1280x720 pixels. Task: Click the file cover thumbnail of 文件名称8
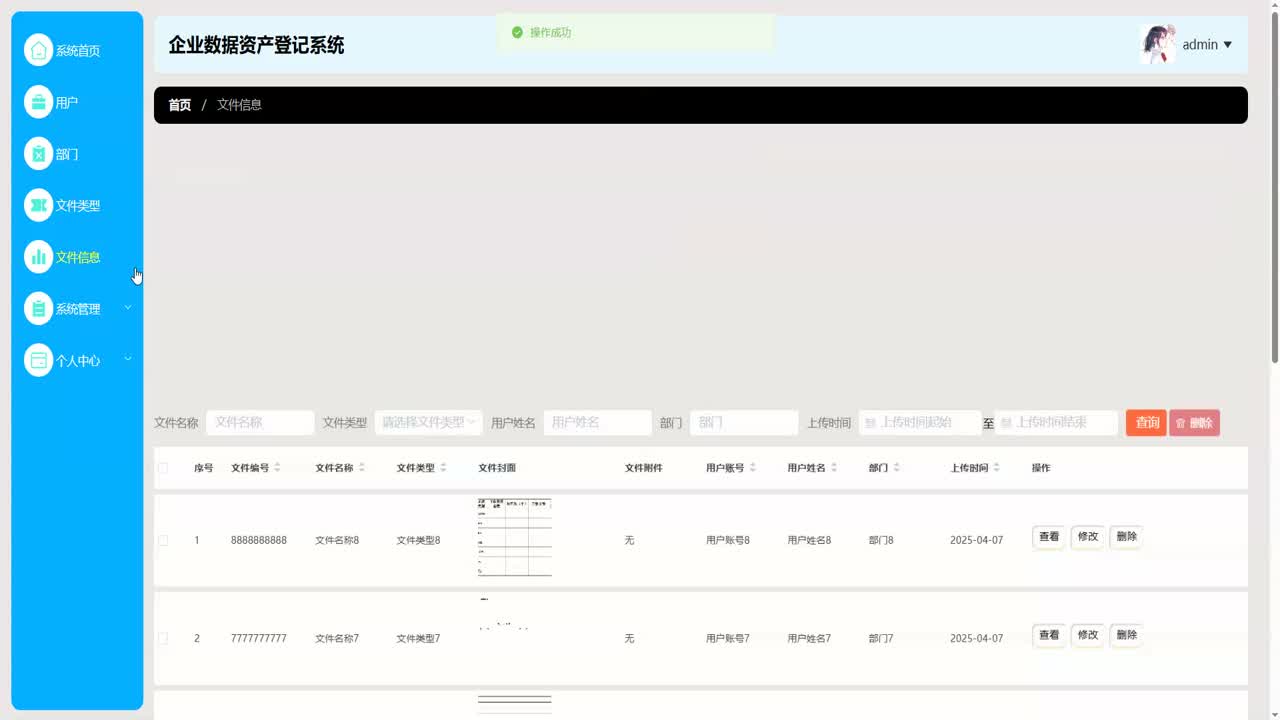click(515, 538)
